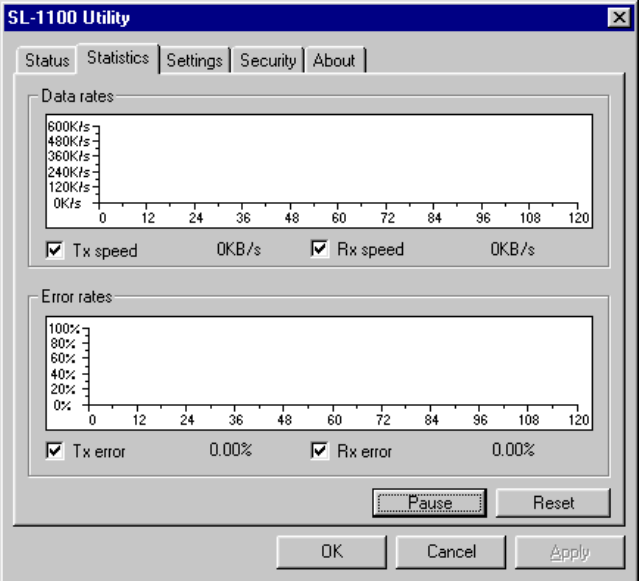This screenshot has height=581, width=639.
Task: Toggle the Rx error checkbox
Action: 320,451
